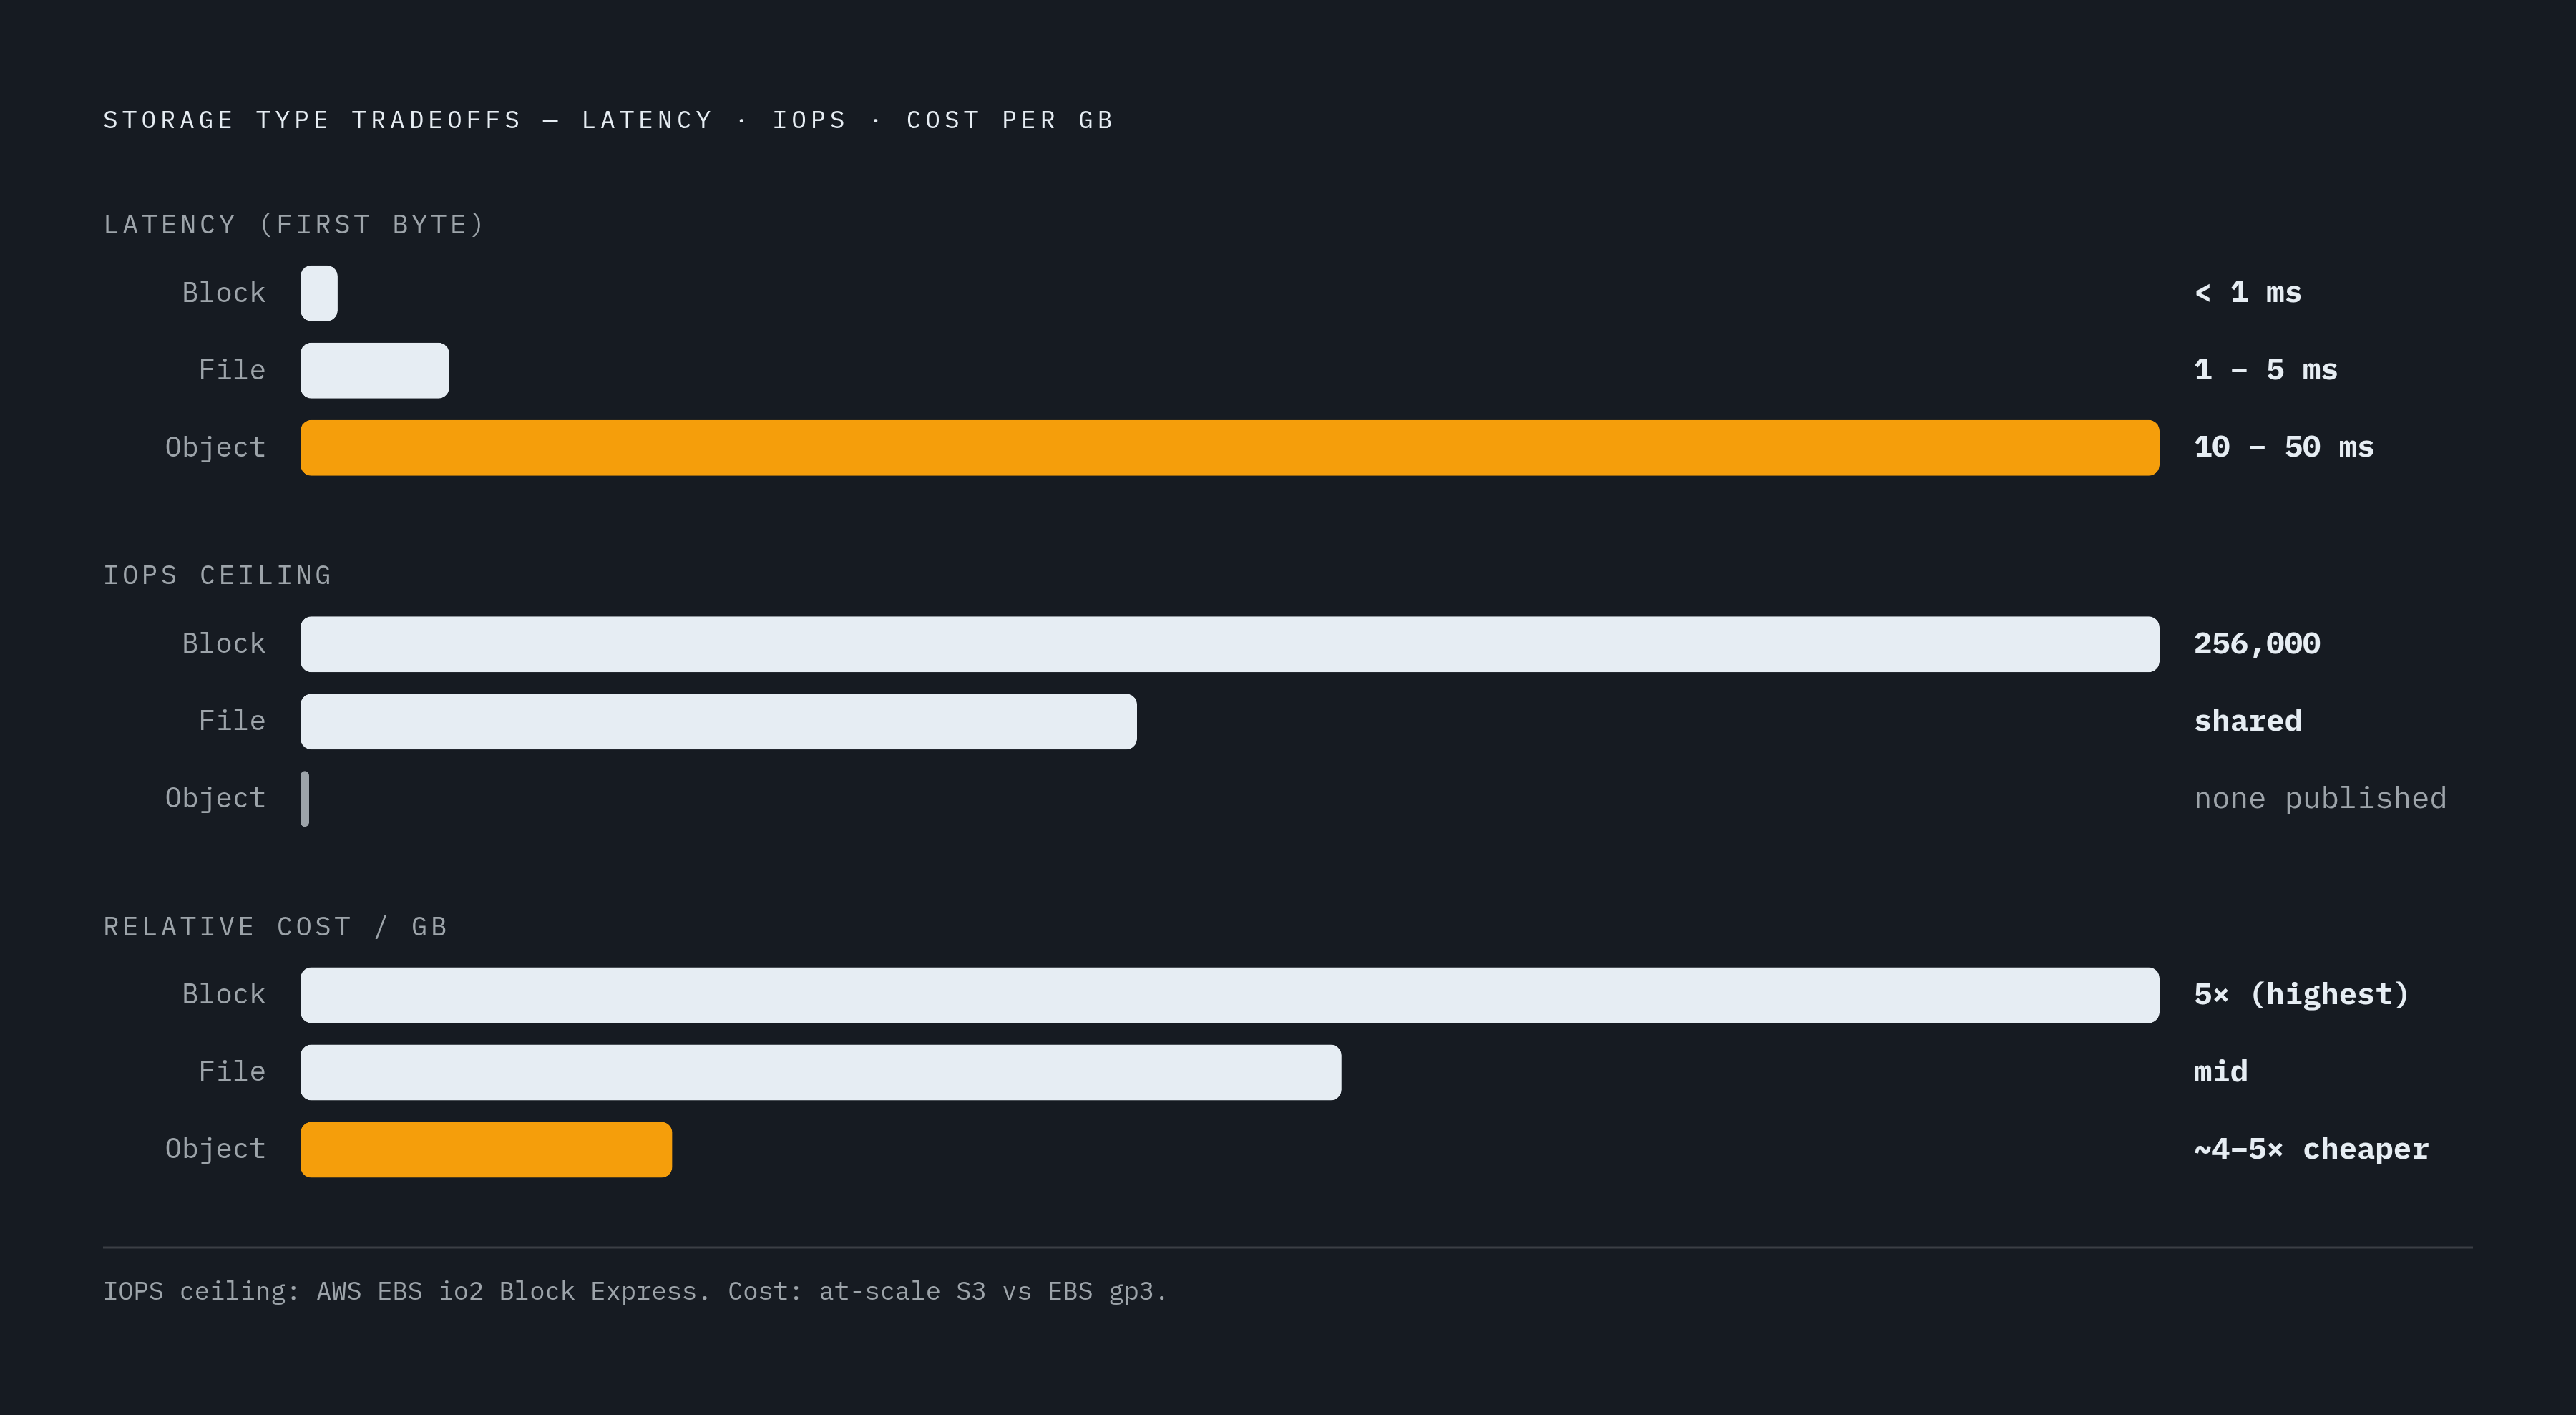Viewport: 2576px width, 1415px height.
Task: Click the File relative cost bar
Action: tap(820, 1072)
